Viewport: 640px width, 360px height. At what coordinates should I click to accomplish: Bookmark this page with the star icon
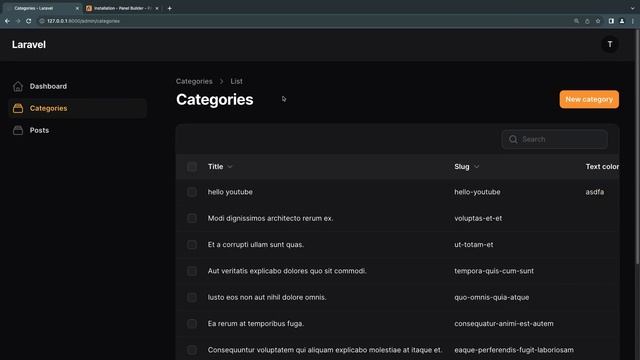click(x=598, y=21)
